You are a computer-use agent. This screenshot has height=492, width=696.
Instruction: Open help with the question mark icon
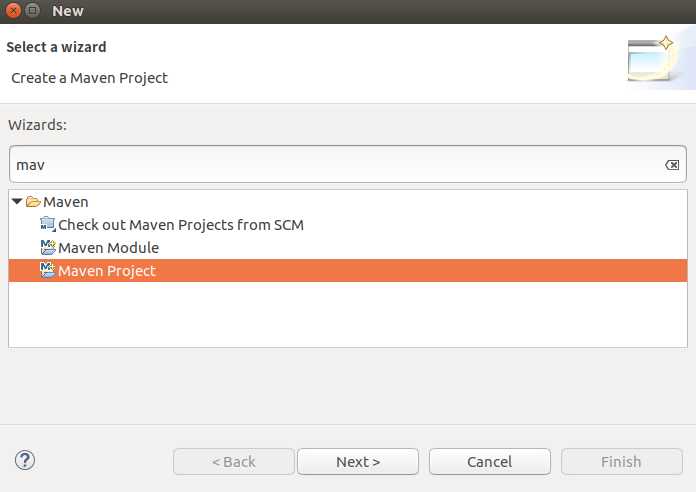click(x=25, y=460)
